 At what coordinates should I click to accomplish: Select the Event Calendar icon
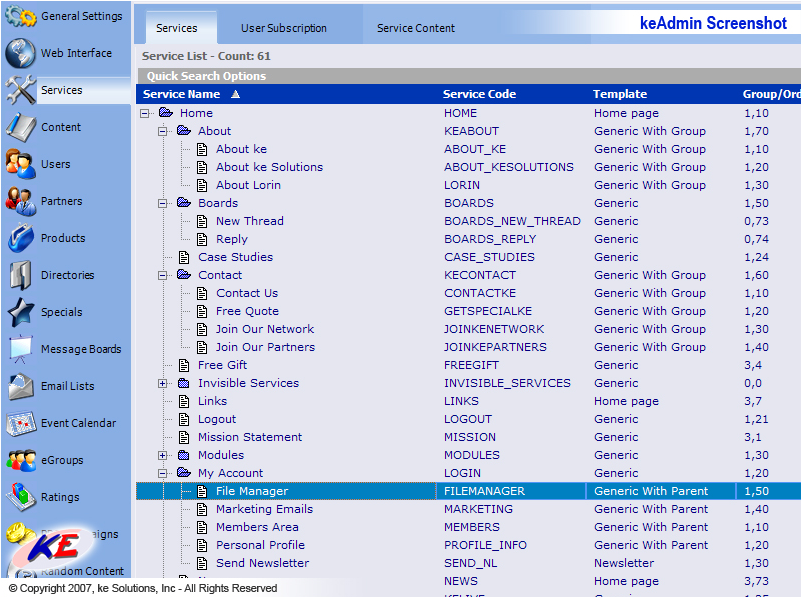21,424
